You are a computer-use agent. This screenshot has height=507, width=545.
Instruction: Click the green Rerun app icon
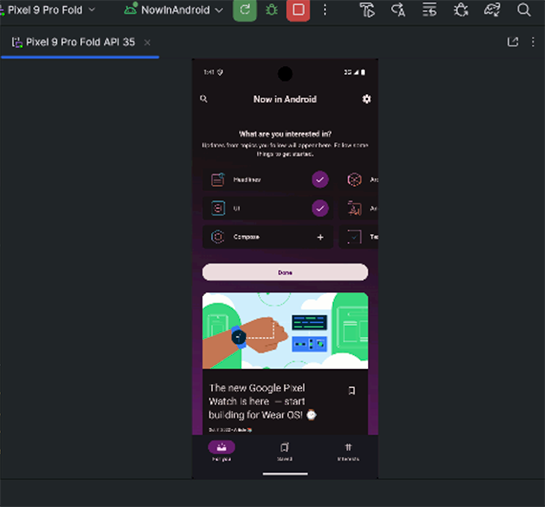(x=245, y=10)
